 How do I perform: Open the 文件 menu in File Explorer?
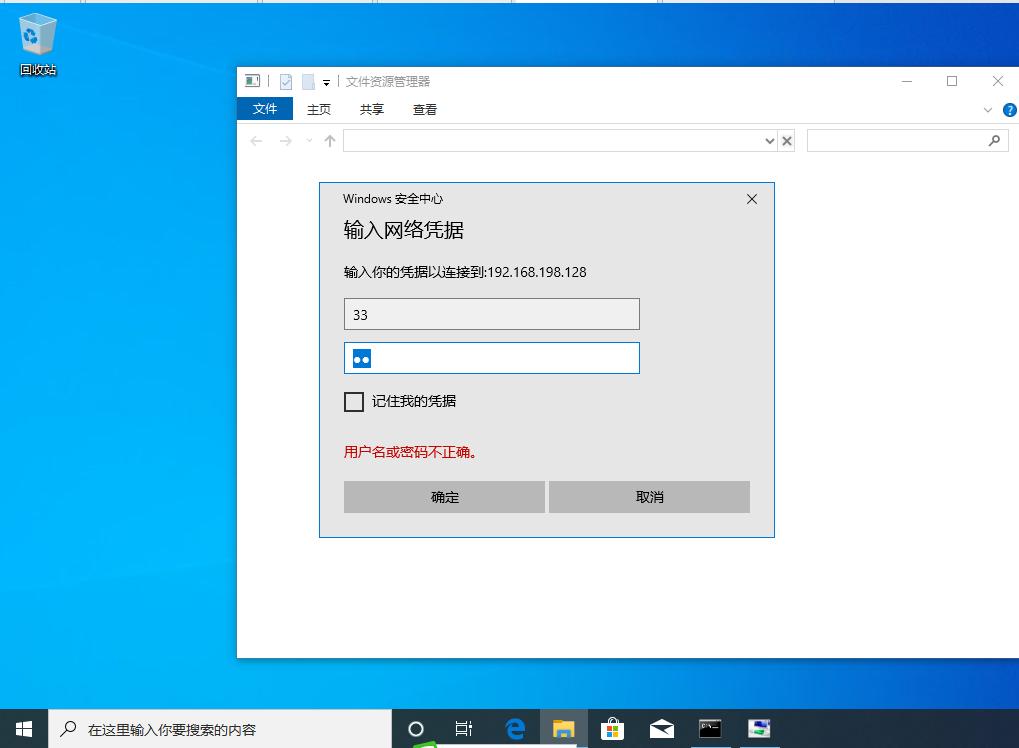click(x=264, y=108)
